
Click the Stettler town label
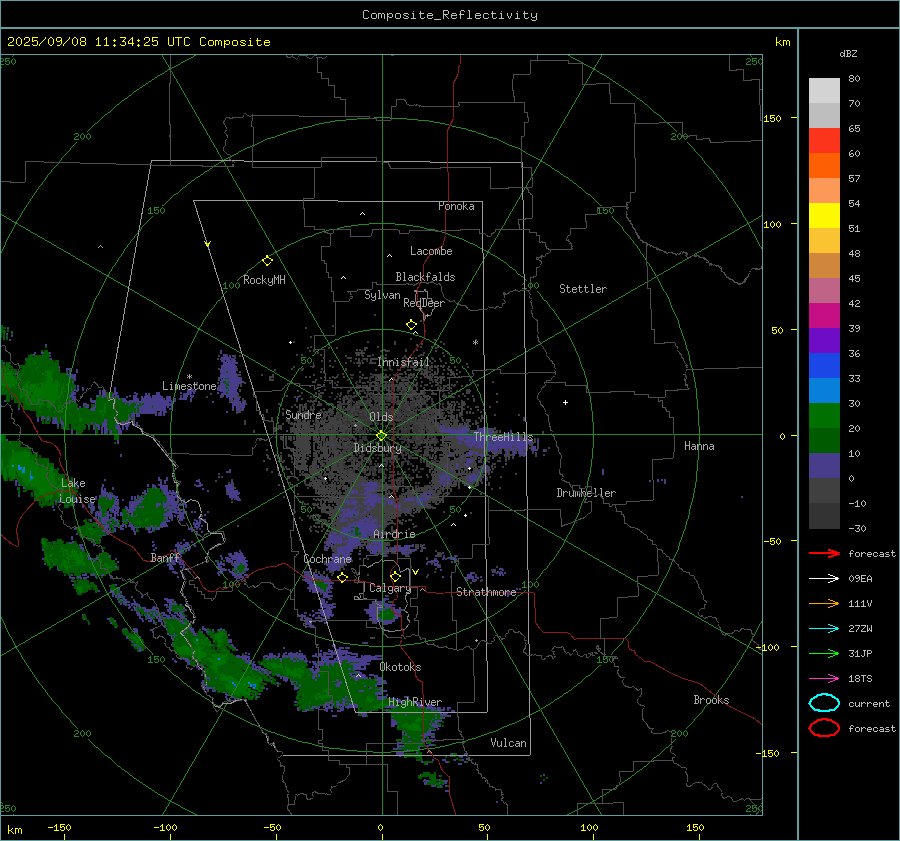583,289
